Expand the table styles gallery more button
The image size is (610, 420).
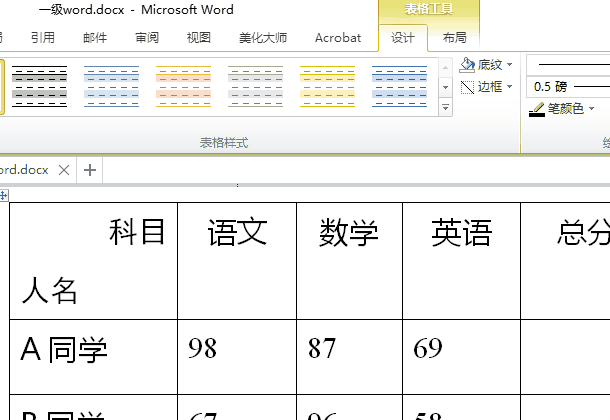446,107
